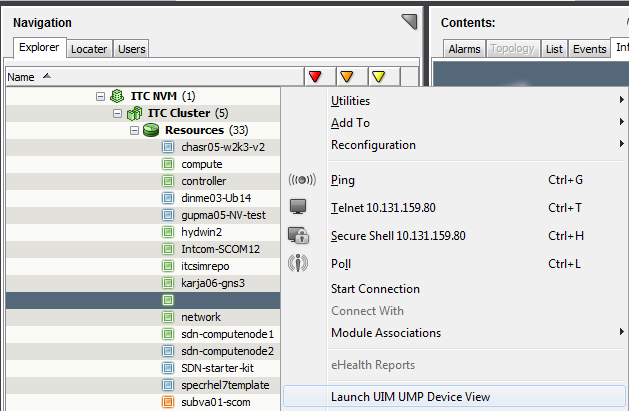Select the subva01-scom label in tree
Viewport: 629px width, 411px height.
coord(216,402)
